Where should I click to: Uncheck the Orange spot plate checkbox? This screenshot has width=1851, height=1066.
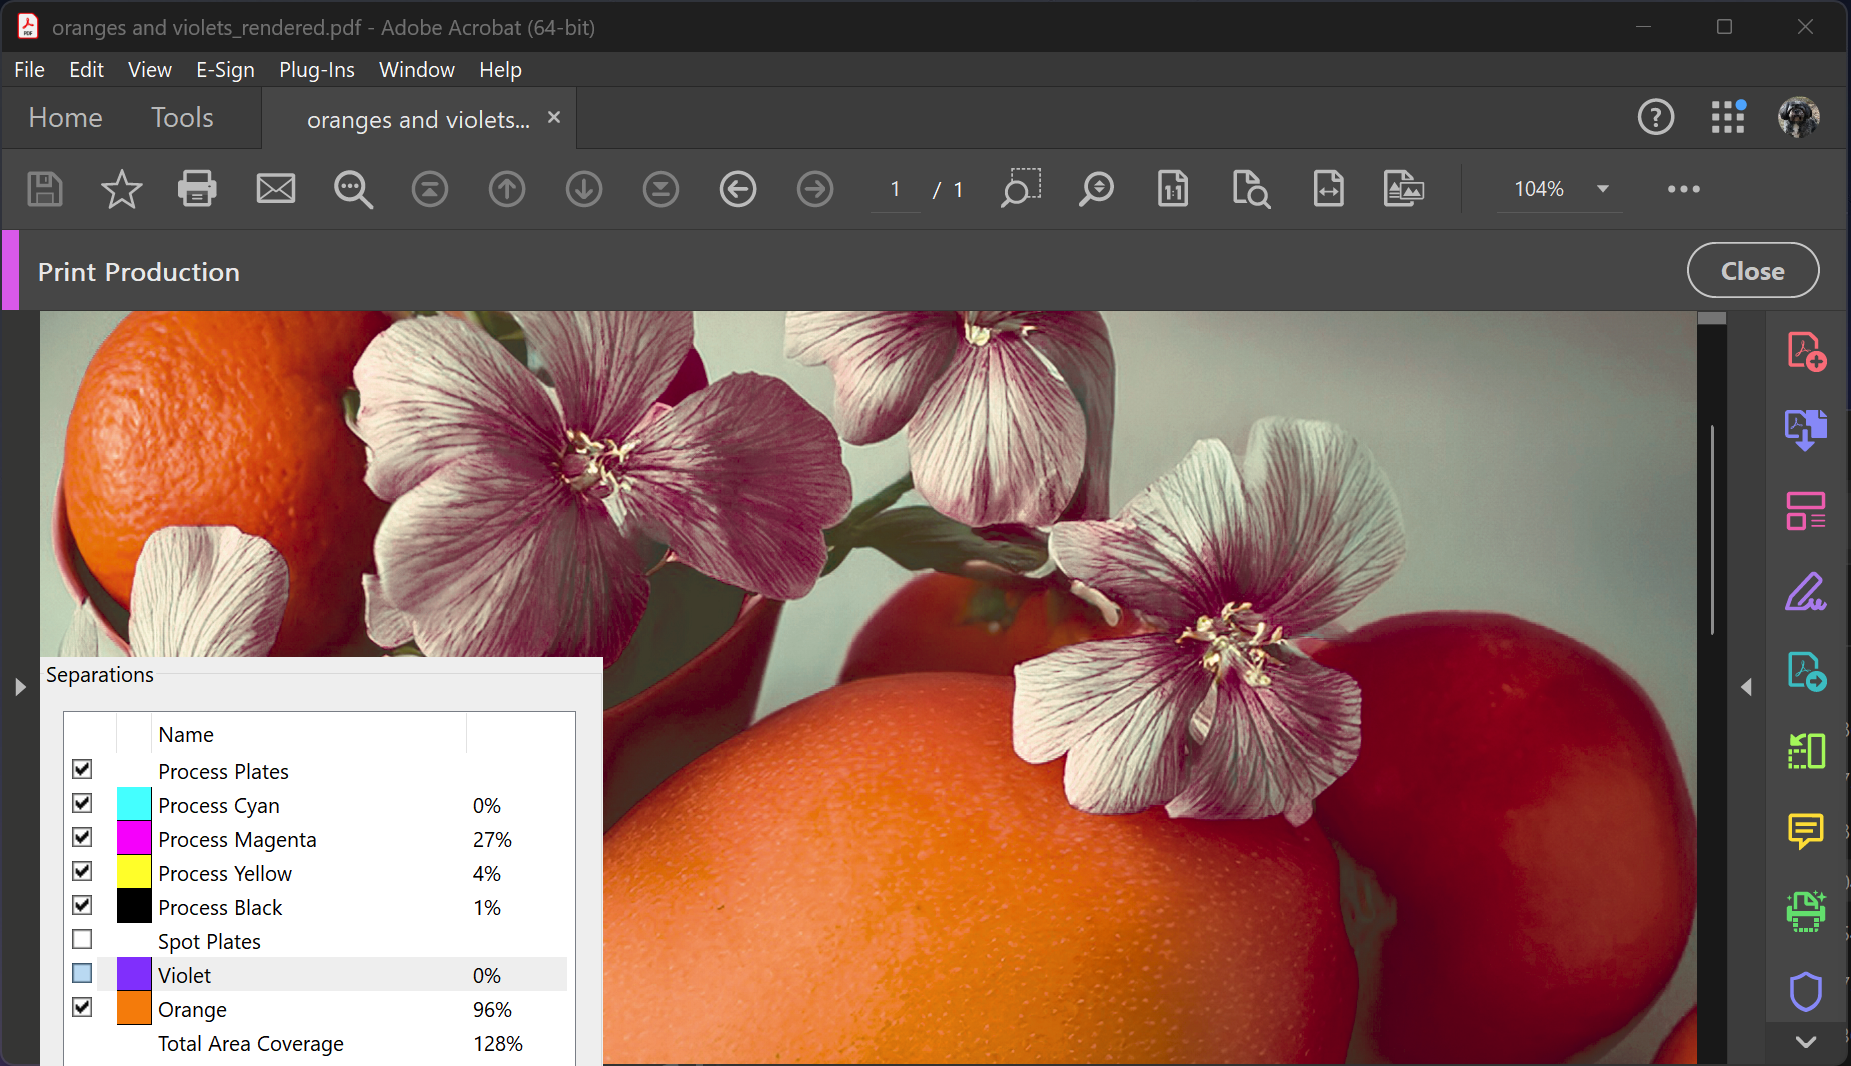tap(83, 1007)
